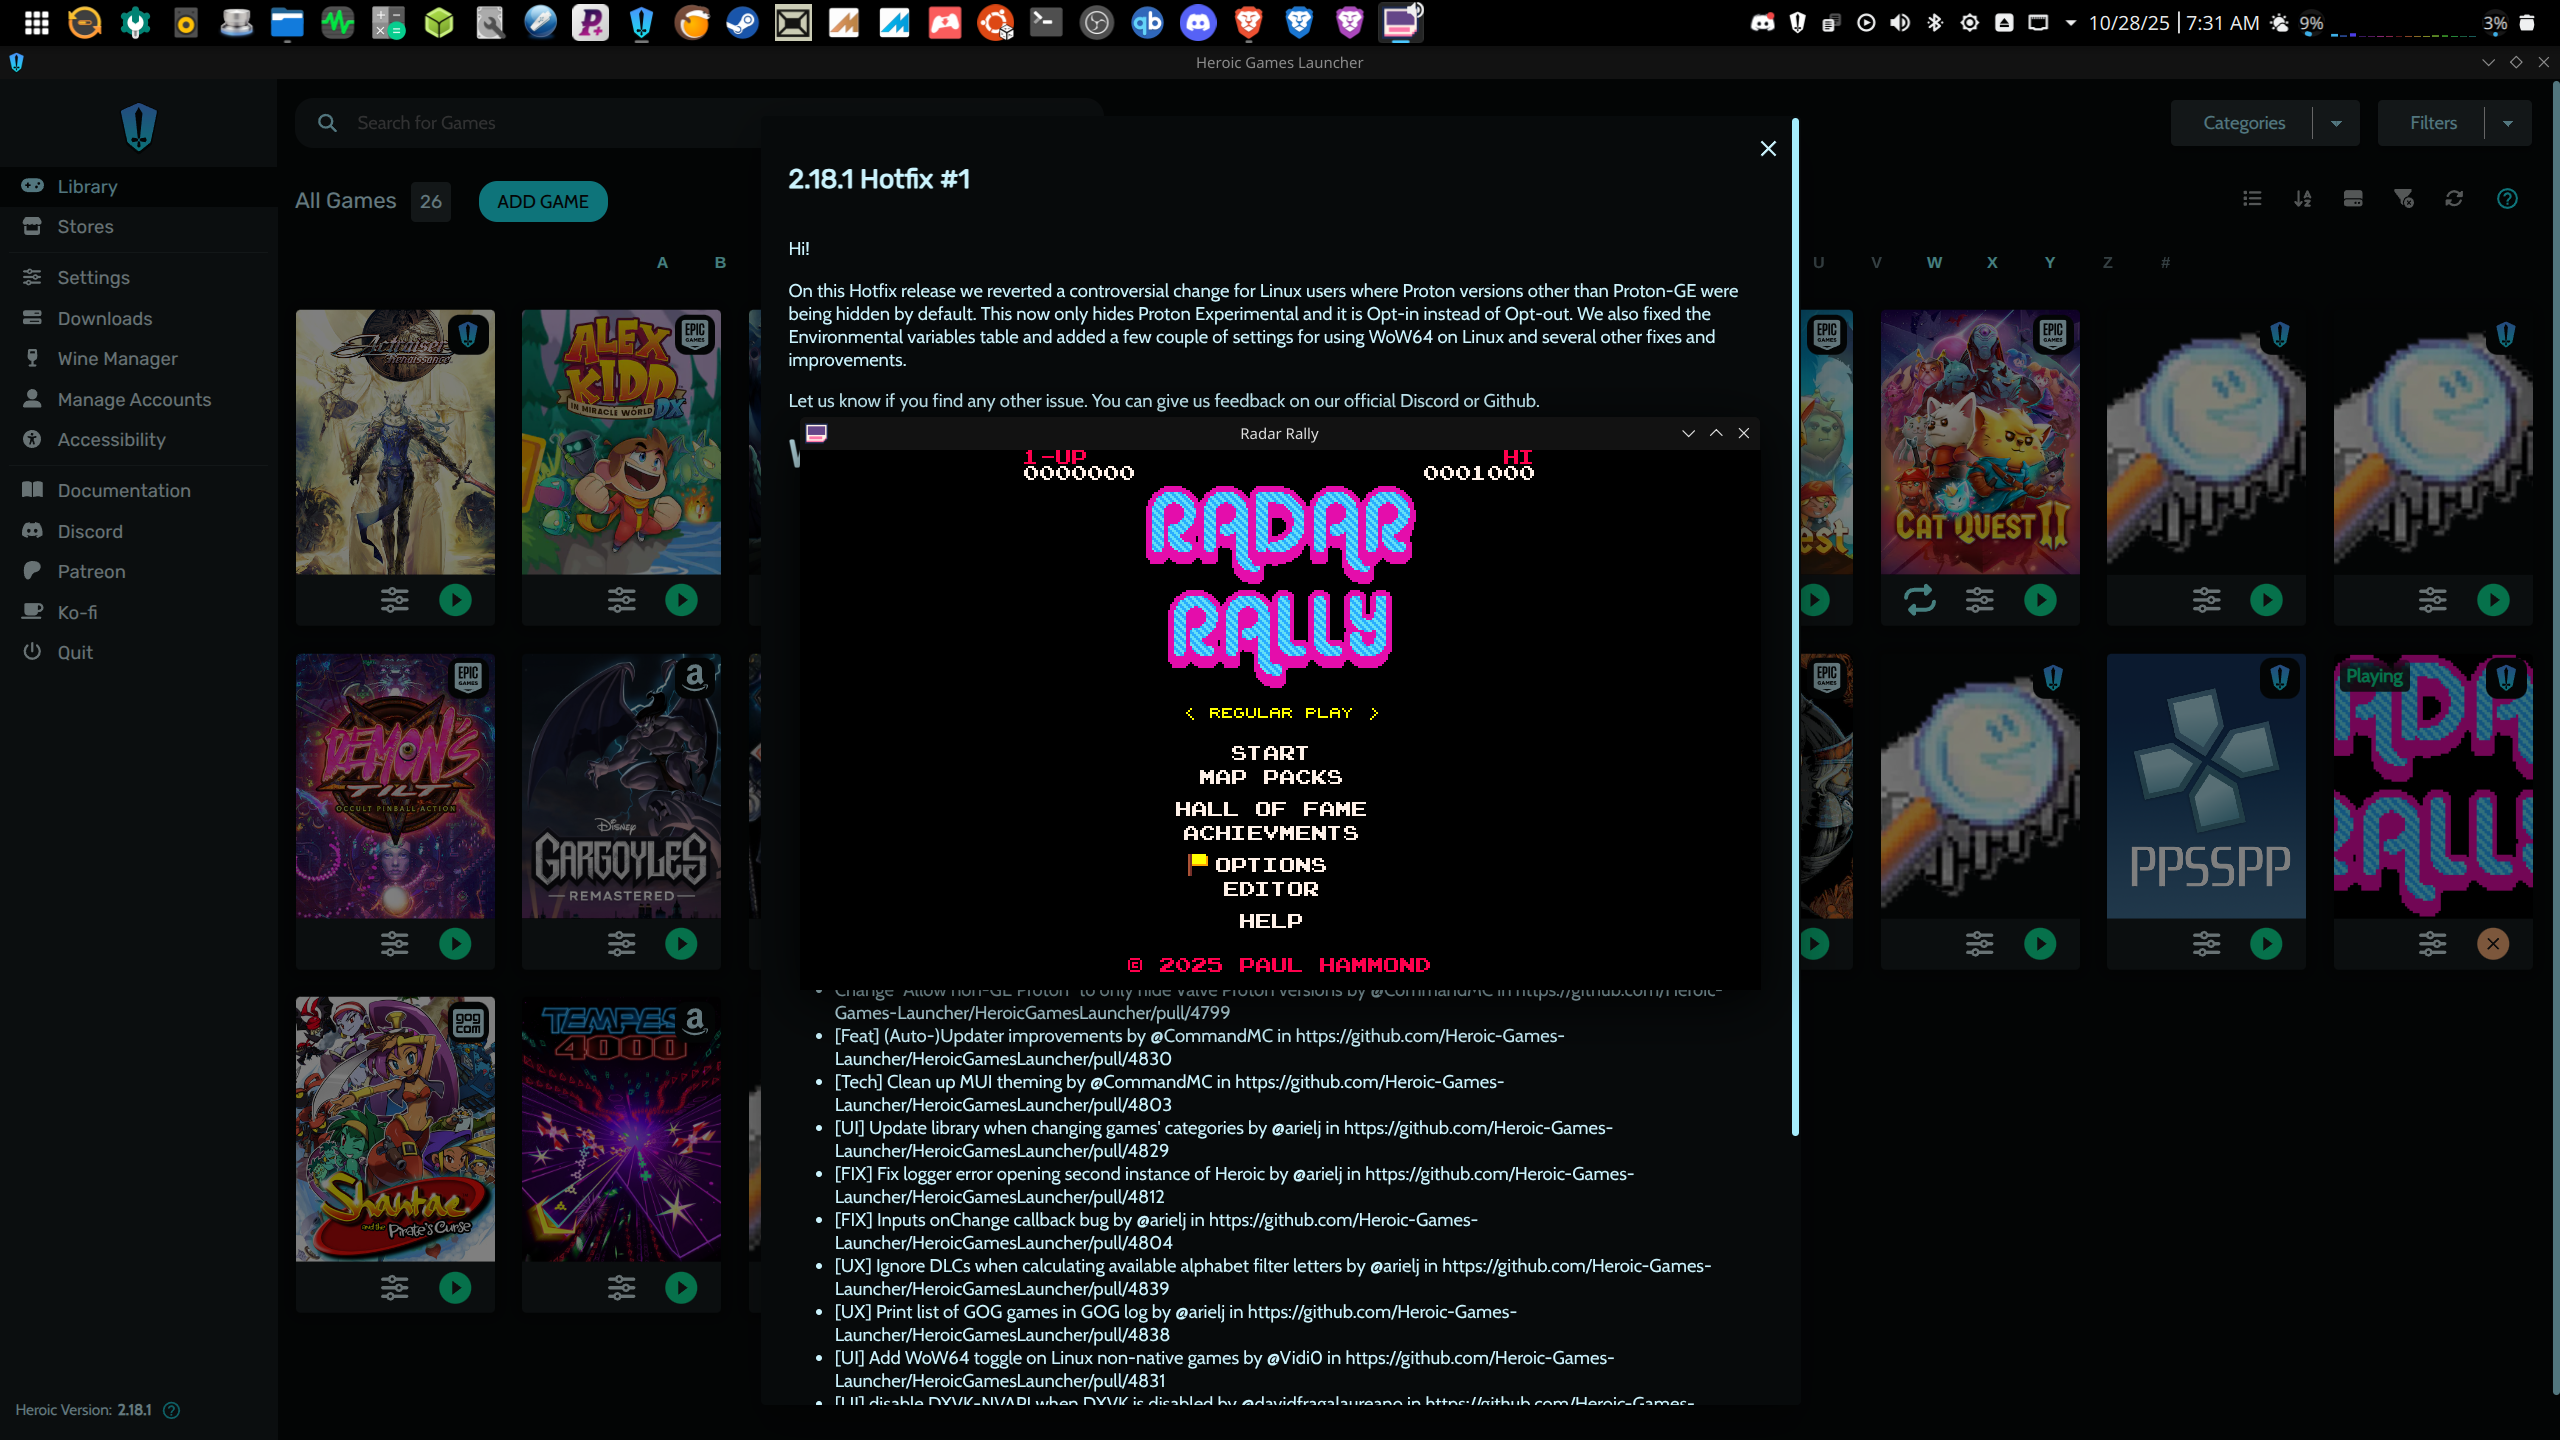2560x1440 pixels.
Task: Click the changelog dialog vertical scrollbar
Action: tap(1795, 627)
